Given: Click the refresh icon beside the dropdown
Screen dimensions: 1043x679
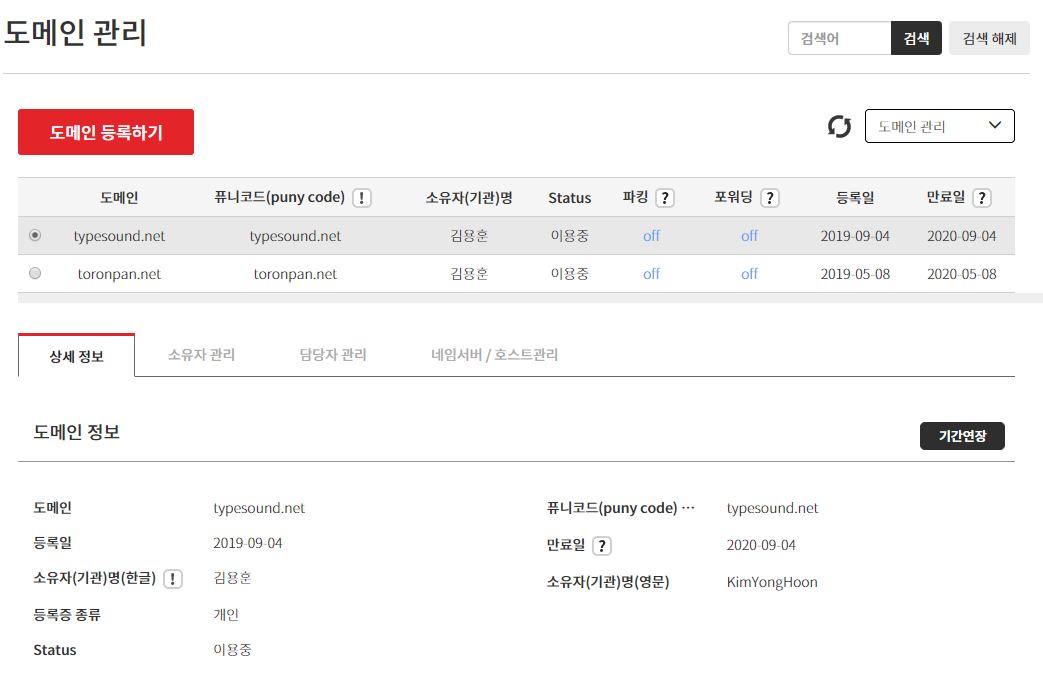Looking at the screenshot, I should [839, 127].
